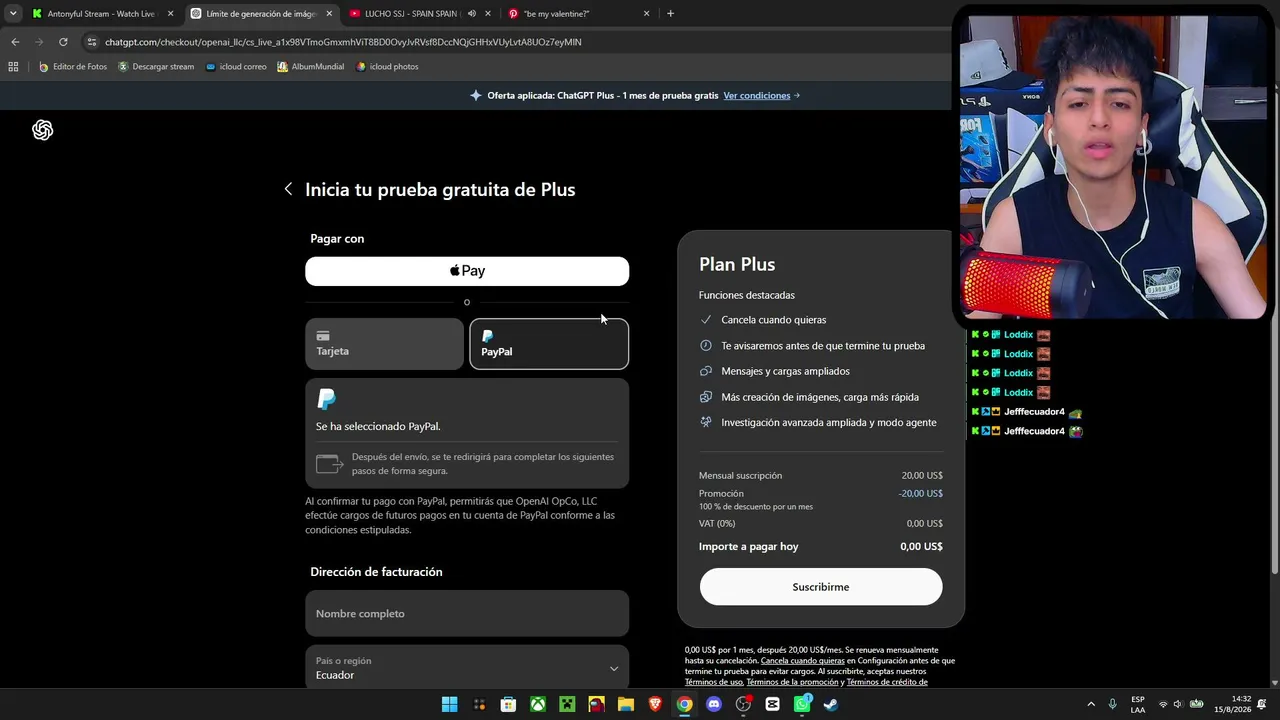This screenshot has height=720, width=1280.
Task: Click the browser back arrow
Action: coord(15,42)
